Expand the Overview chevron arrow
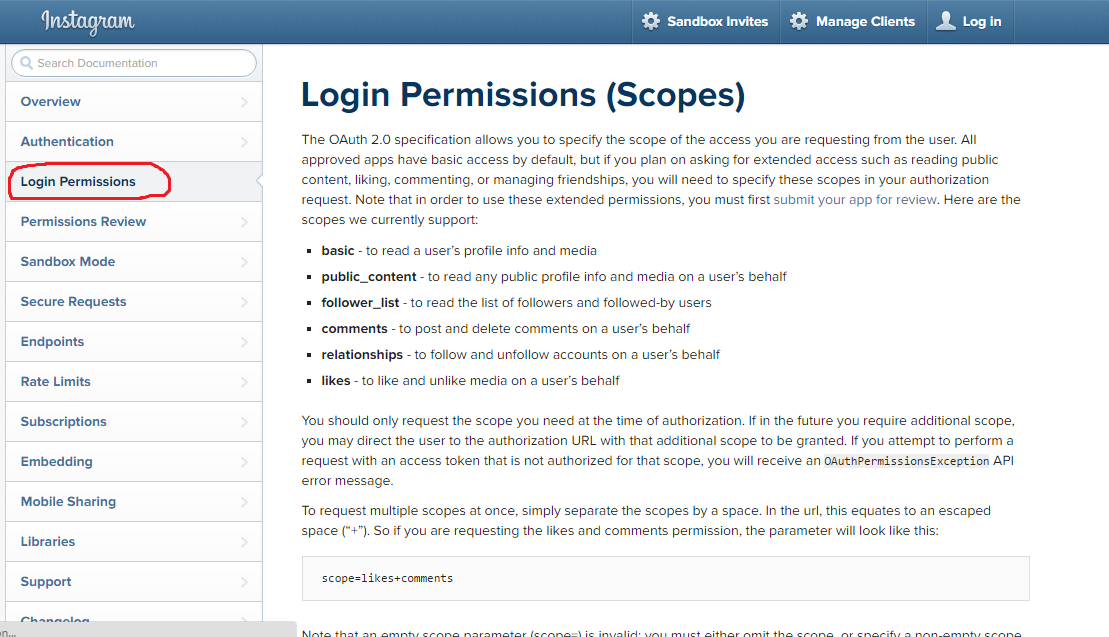 (x=244, y=102)
